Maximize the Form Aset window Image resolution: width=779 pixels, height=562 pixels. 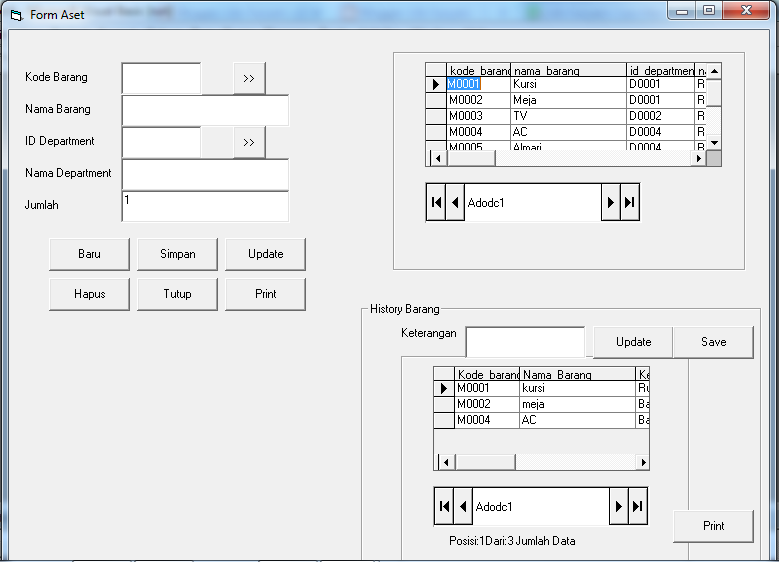709,10
